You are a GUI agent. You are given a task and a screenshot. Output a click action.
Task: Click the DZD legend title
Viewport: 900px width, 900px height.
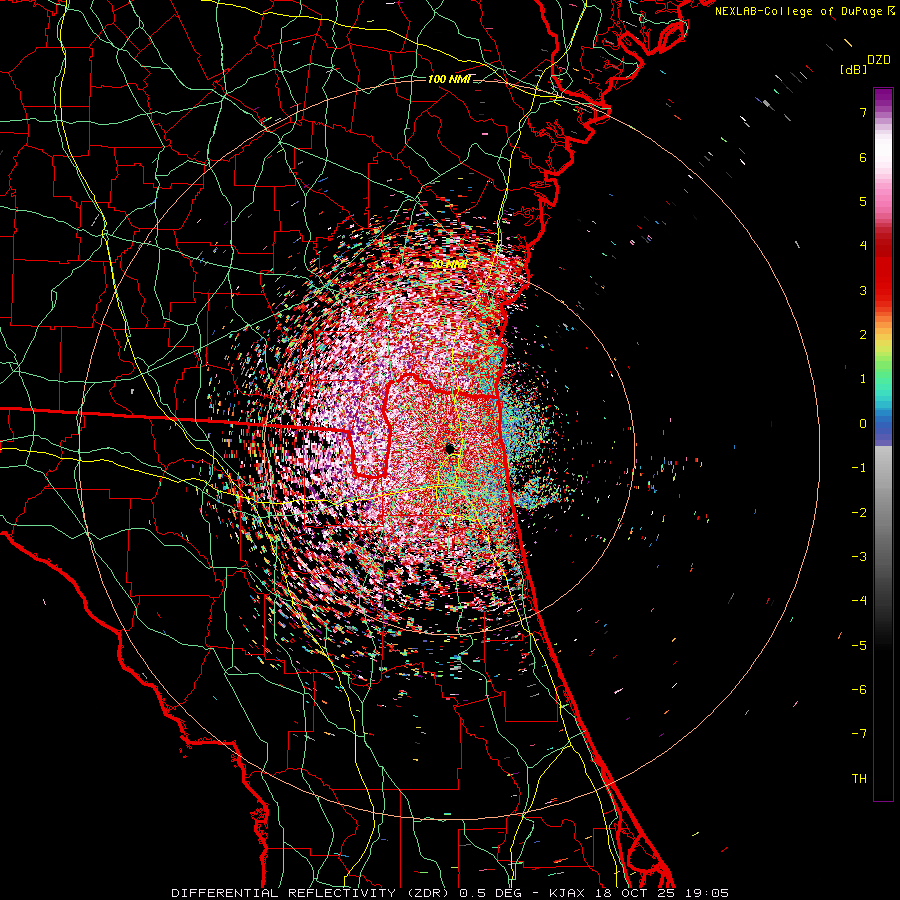pyautogui.click(x=879, y=60)
